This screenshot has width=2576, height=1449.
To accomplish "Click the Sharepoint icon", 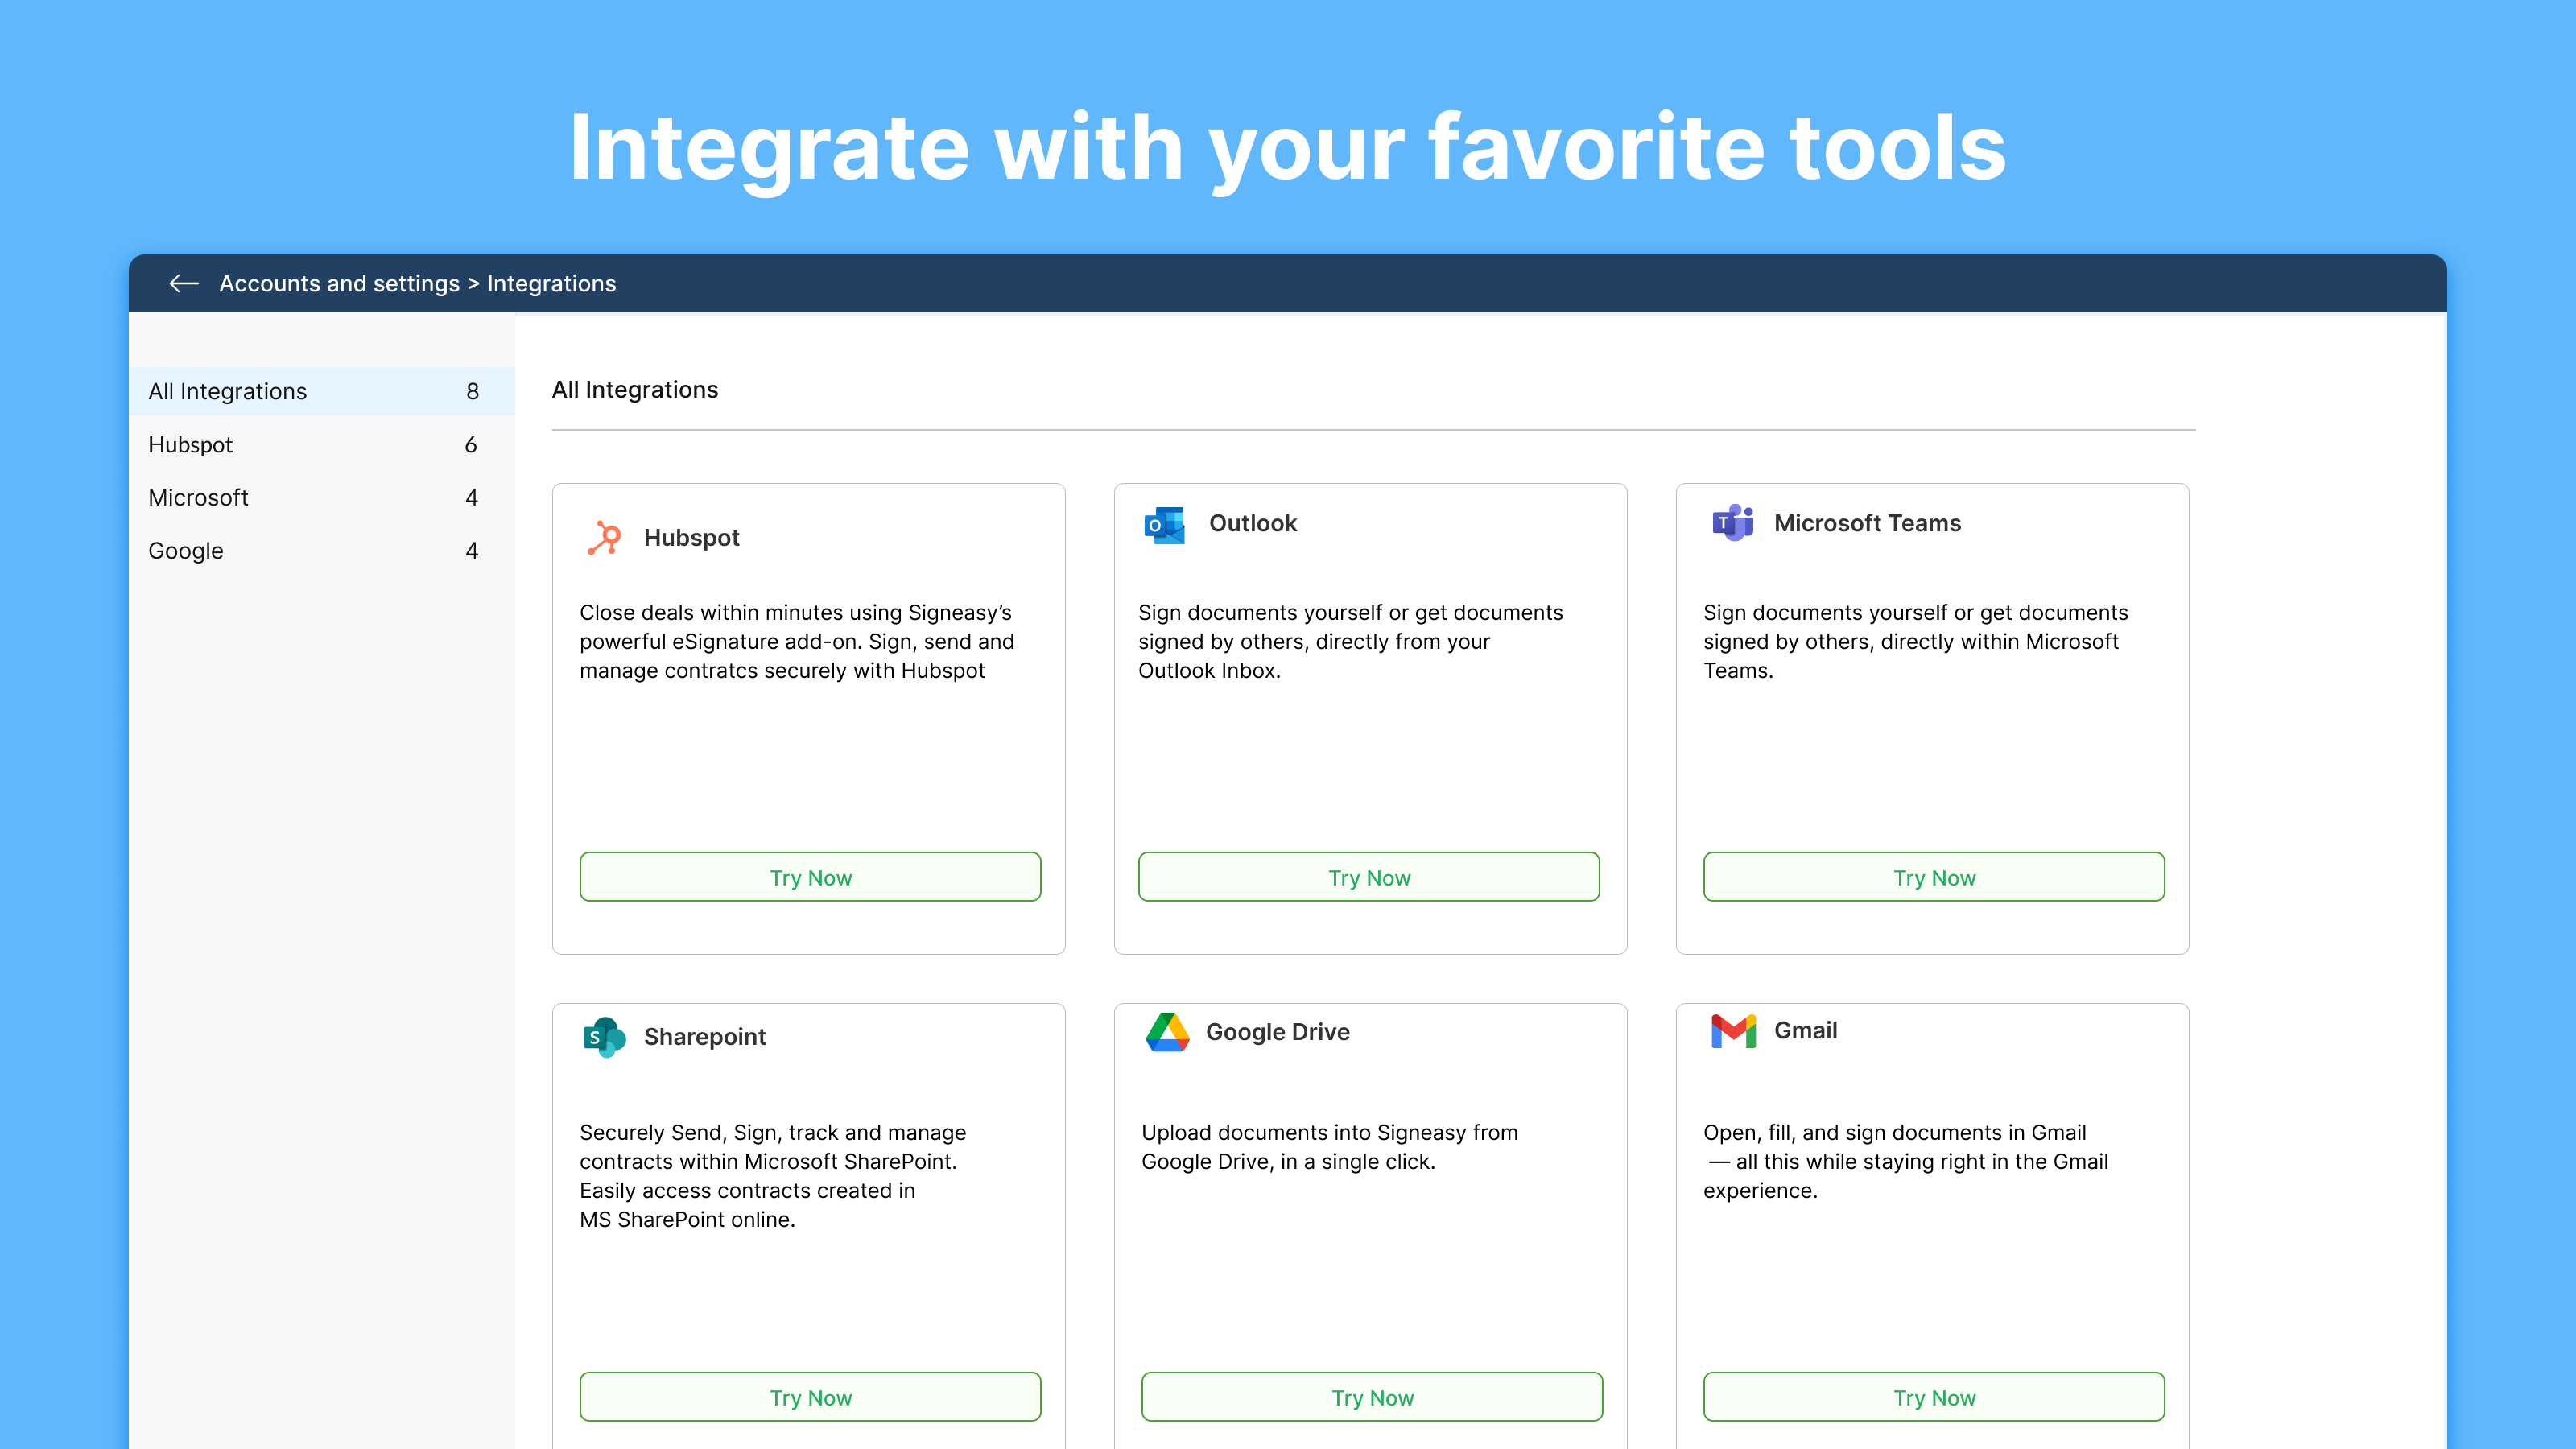I will pyautogui.click(x=604, y=1037).
